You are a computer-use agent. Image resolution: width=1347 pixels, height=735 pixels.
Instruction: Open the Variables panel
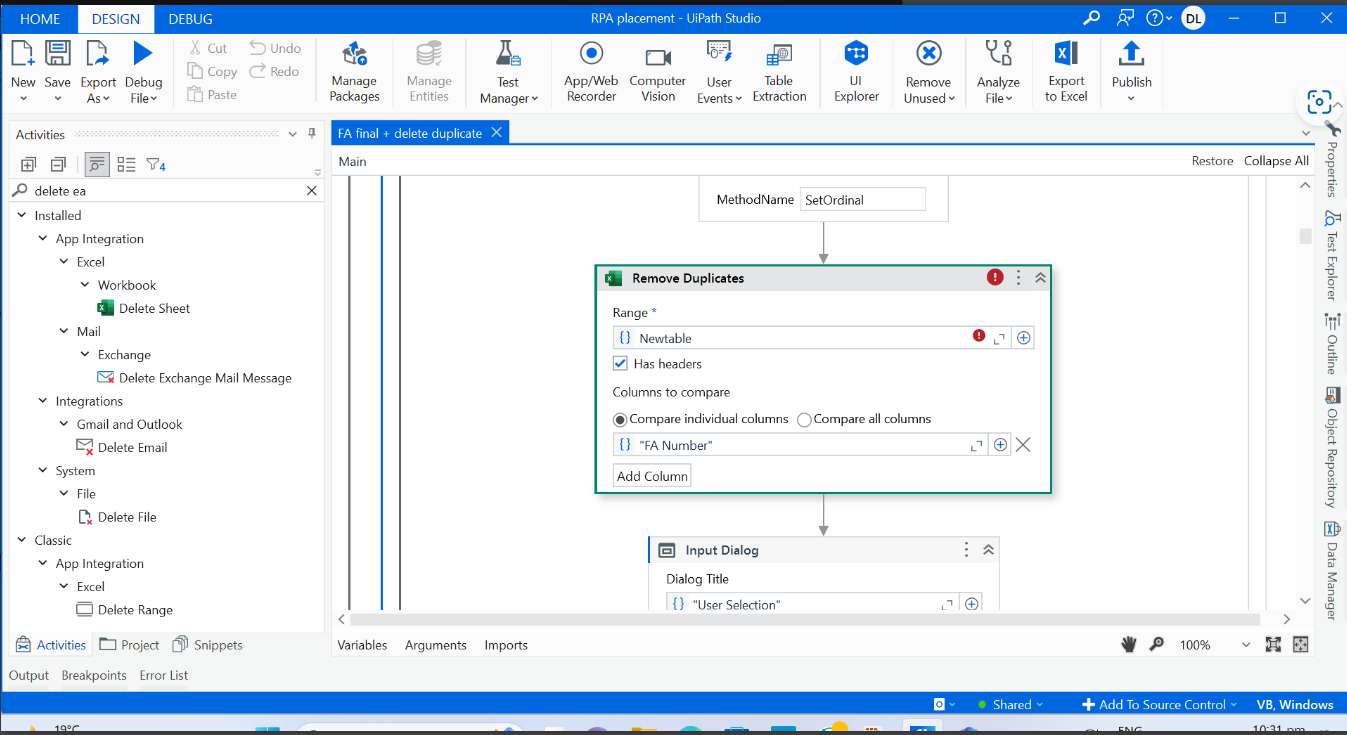click(362, 645)
